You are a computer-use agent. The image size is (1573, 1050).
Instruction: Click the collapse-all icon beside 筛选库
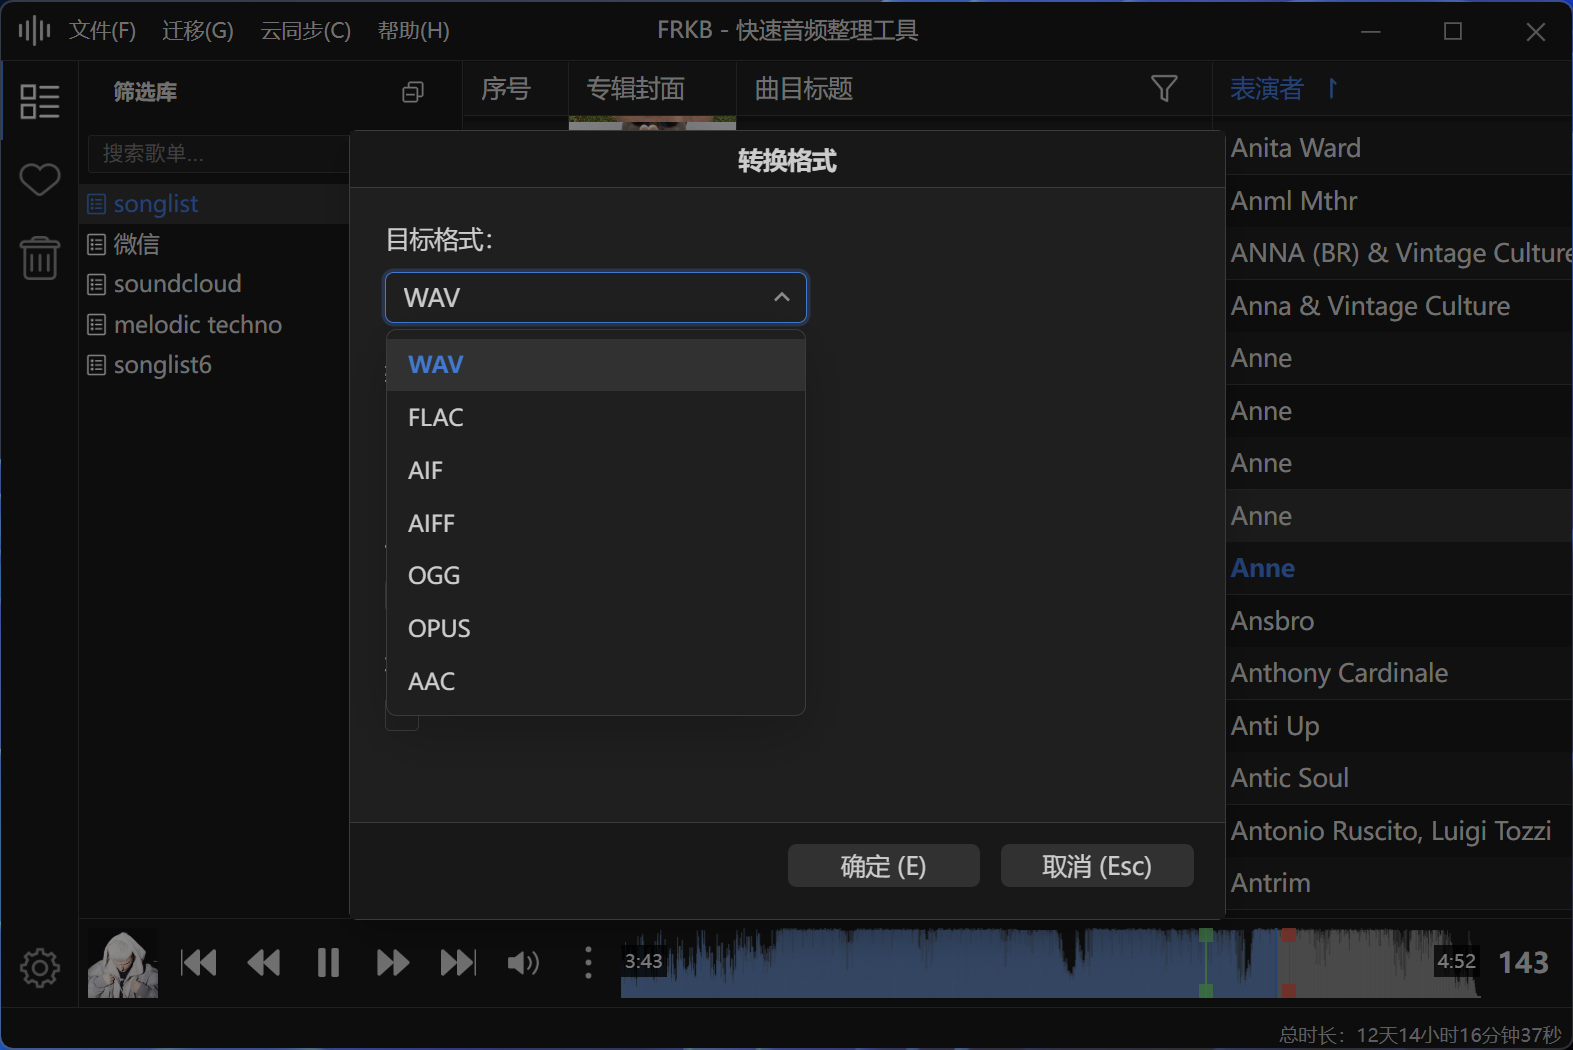412,92
